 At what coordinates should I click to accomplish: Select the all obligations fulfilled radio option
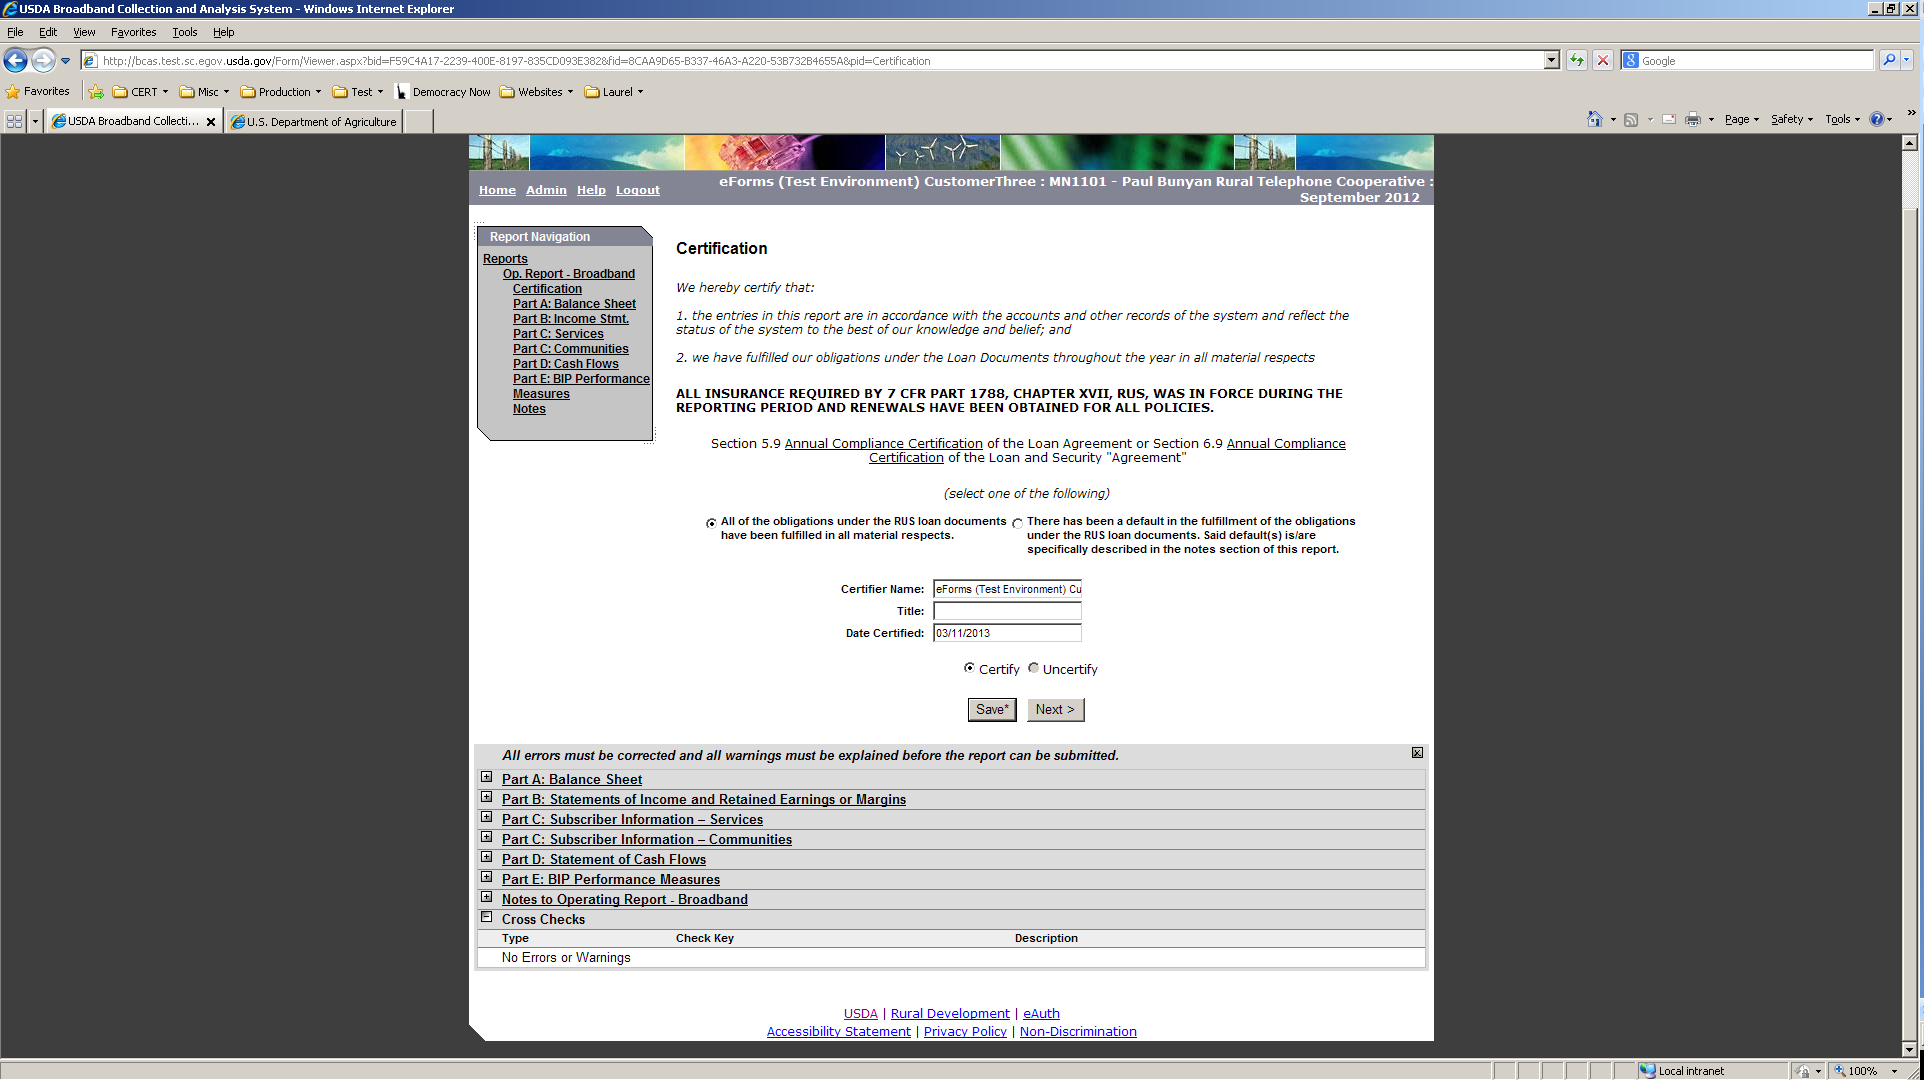(711, 523)
